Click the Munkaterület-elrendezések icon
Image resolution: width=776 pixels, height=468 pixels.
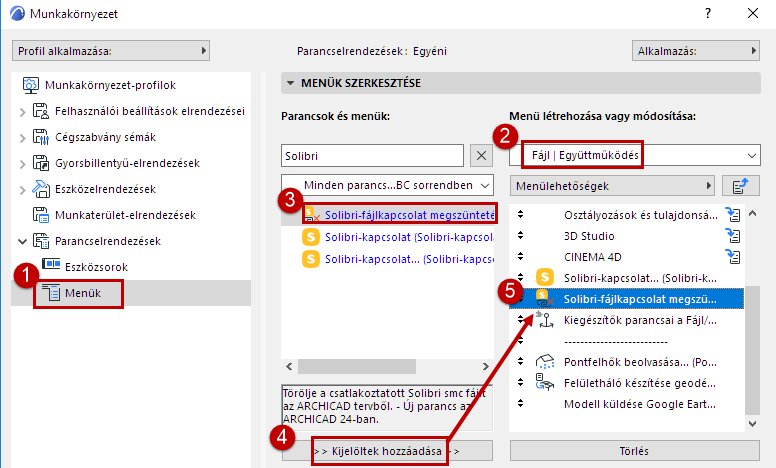(42, 215)
